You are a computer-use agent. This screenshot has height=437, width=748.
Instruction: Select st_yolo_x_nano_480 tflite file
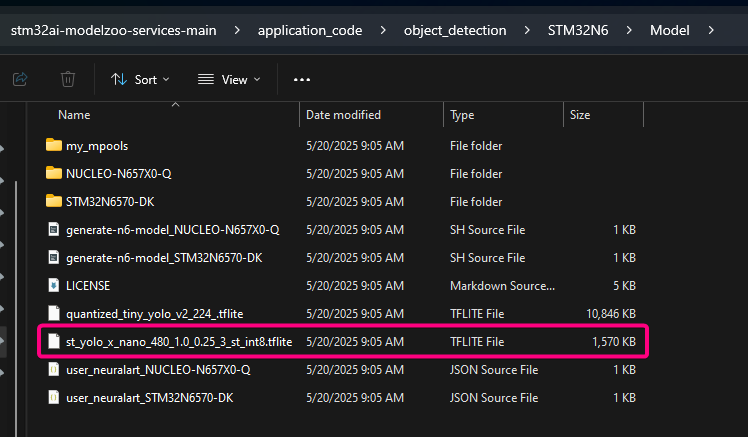pos(179,341)
